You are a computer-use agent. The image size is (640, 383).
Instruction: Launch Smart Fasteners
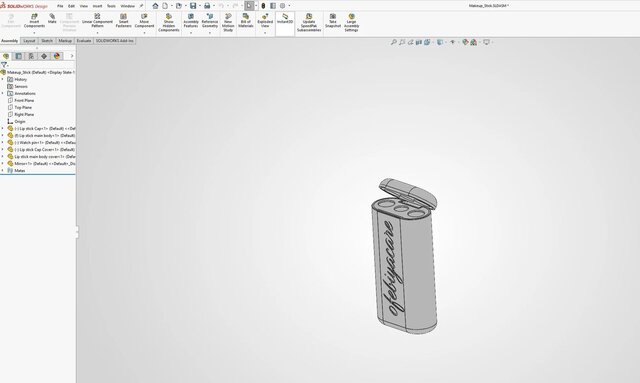(123, 21)
